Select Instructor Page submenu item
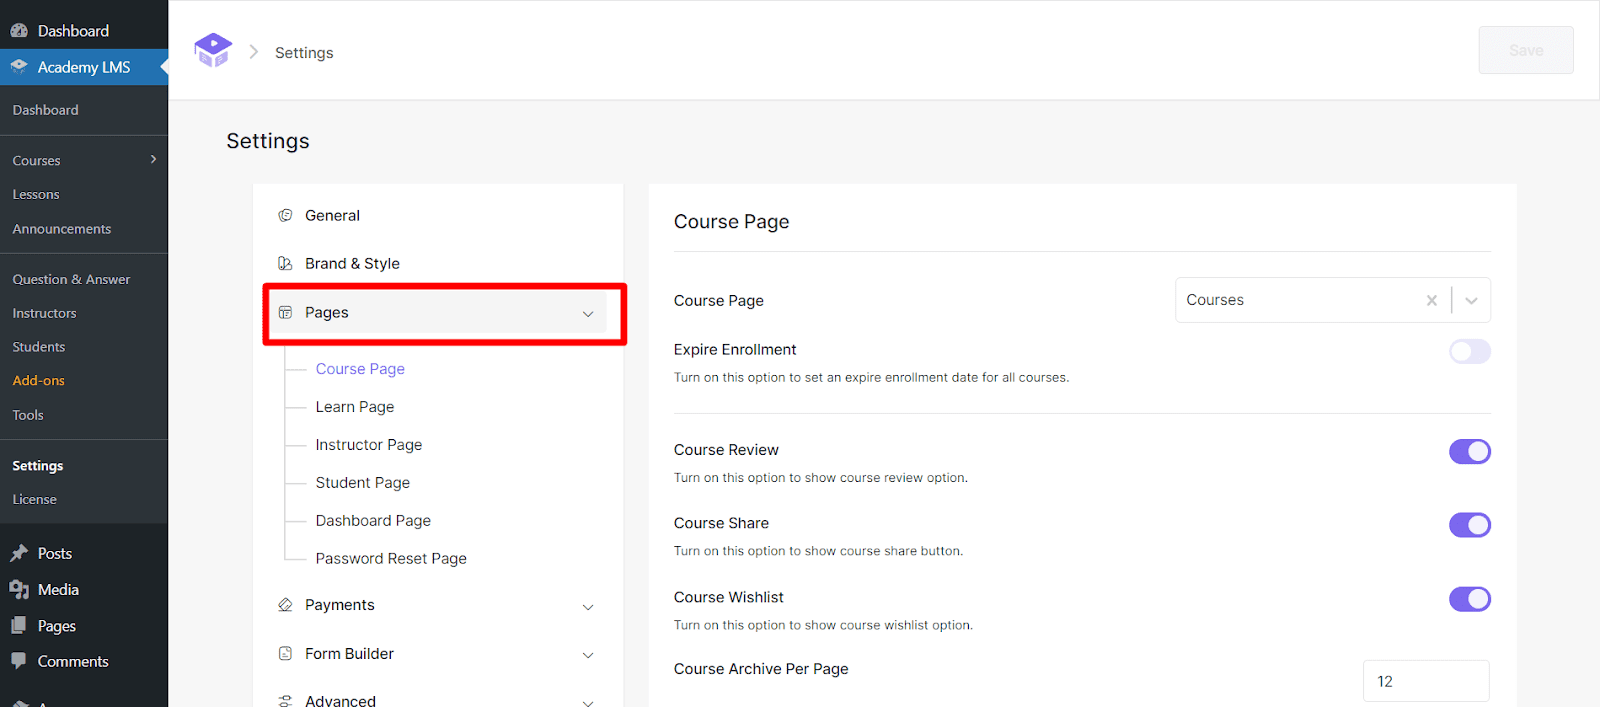The height and width of the screenshot is (707, 1600). pyautogui.click(x=369, y=445)
